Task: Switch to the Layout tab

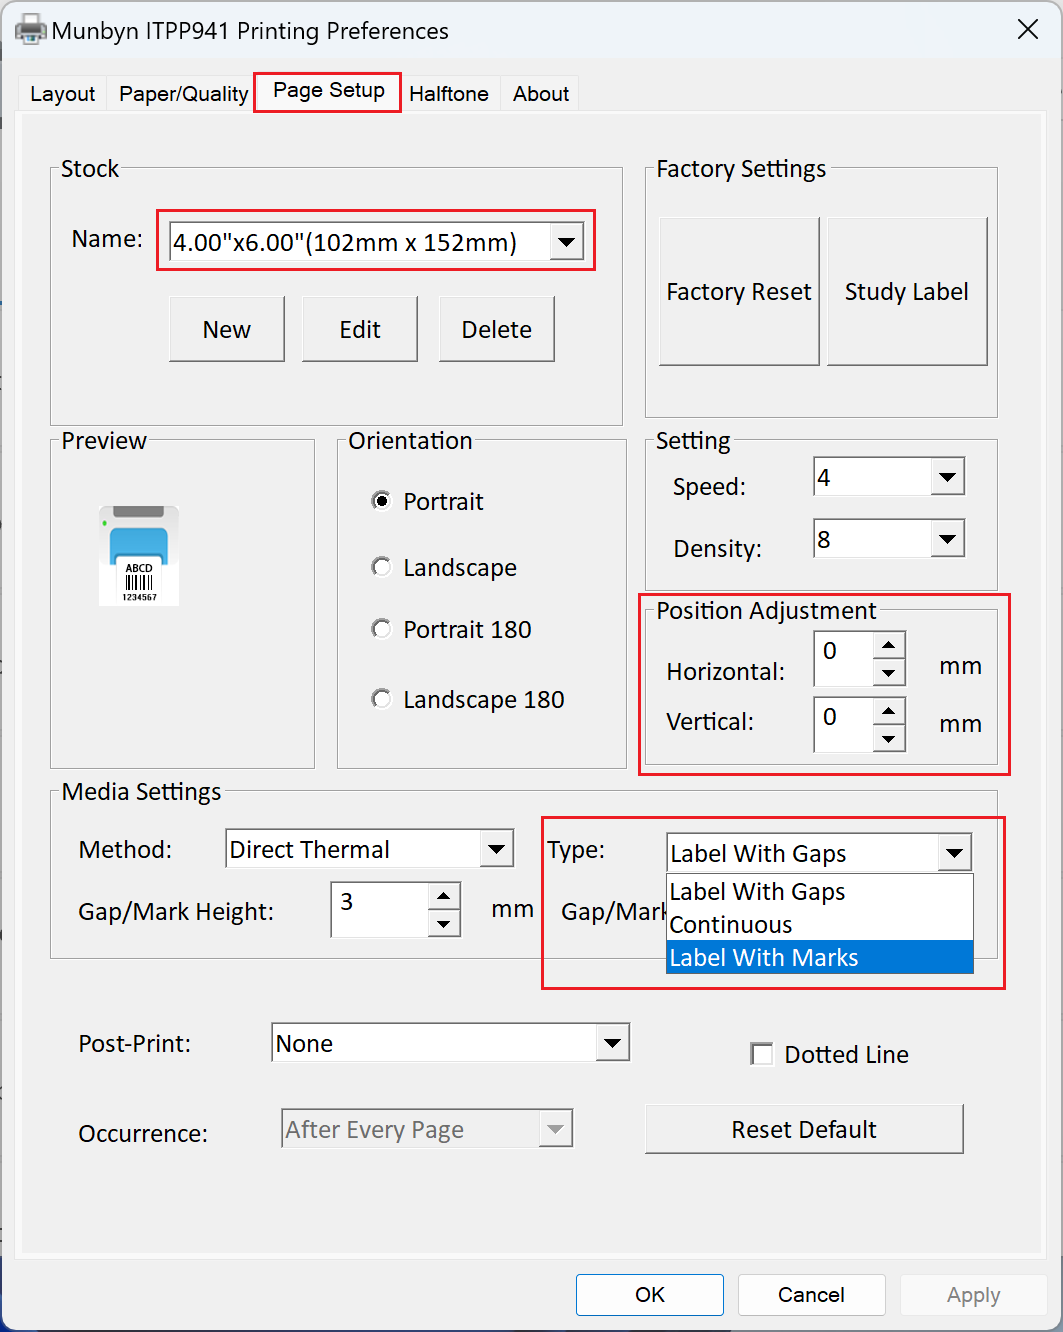Action: click(62, 94)
